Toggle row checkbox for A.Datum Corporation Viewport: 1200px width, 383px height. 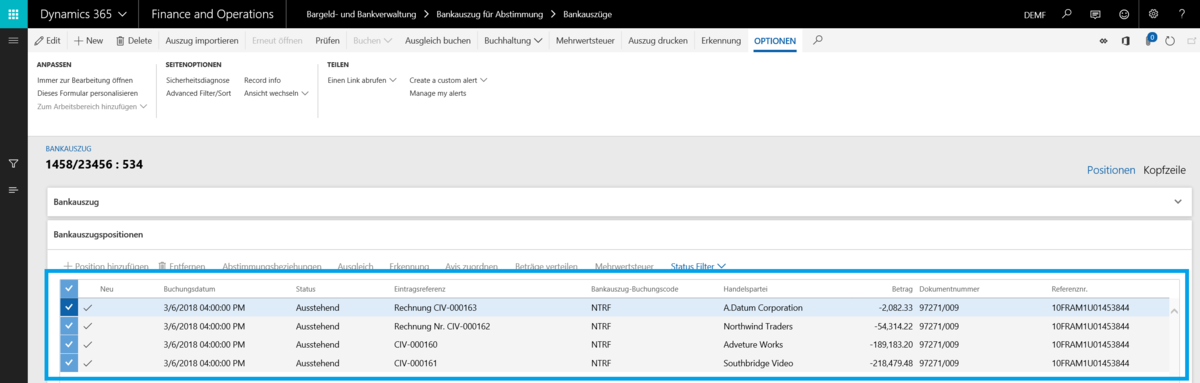pos(68,308)
